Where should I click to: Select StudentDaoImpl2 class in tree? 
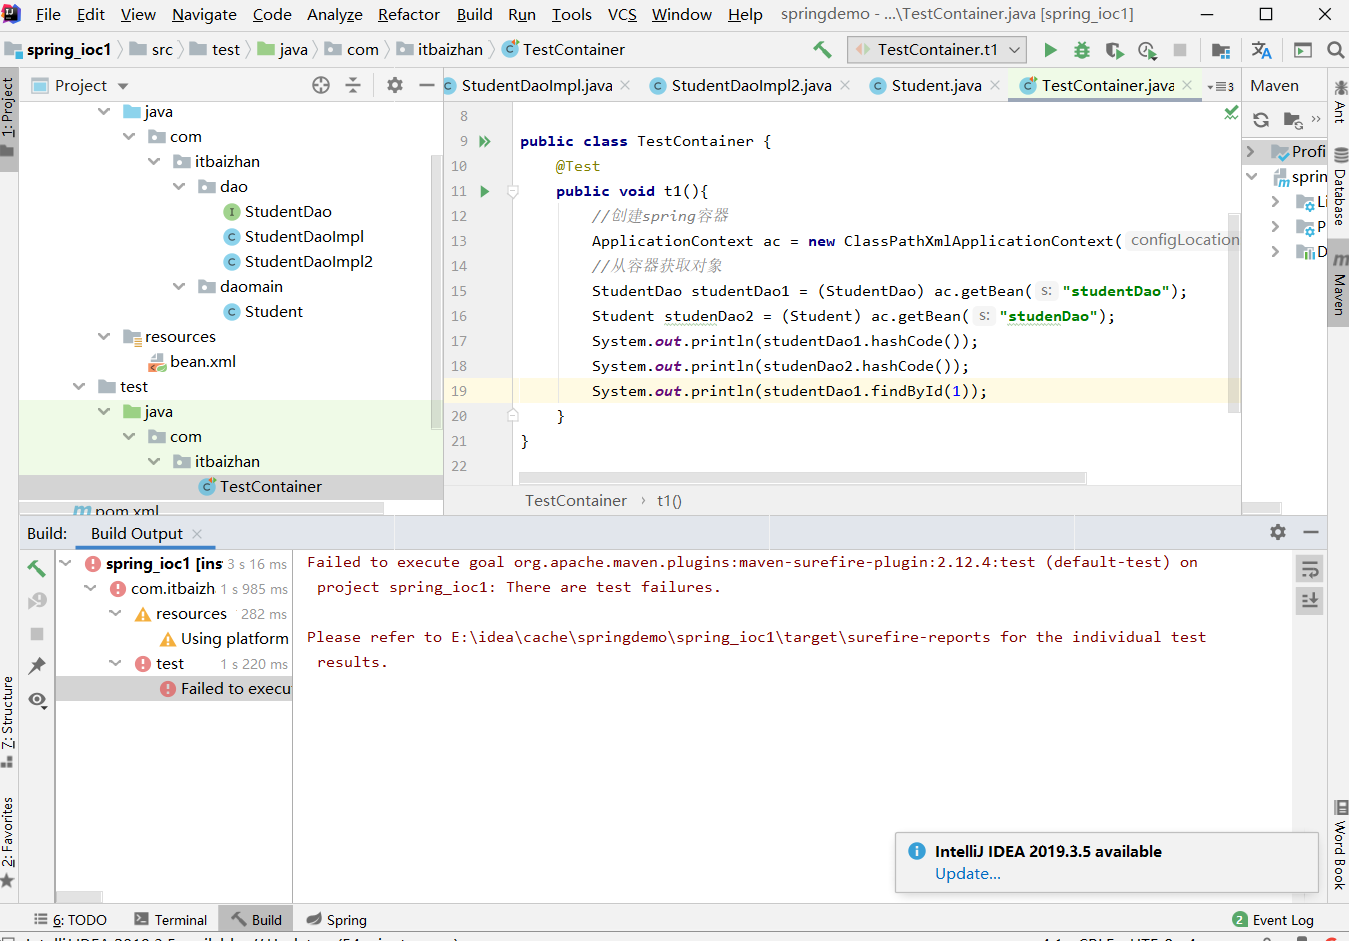pyautogui.click(x=298, y=261)
